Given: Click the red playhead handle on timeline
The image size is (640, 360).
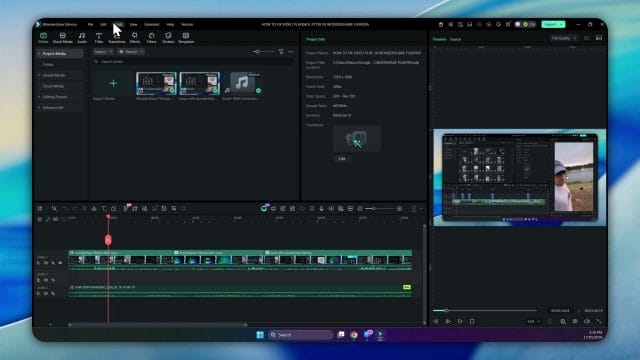Looking at the screenshot, I should pos(108,240).
